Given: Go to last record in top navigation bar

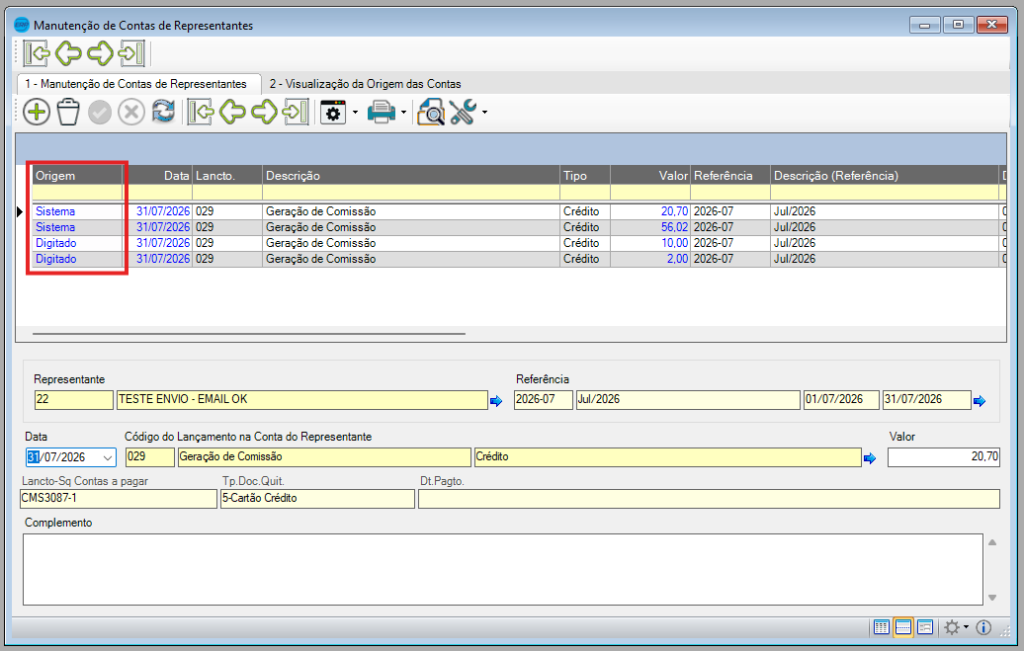Looking at the screenshot, I should coord(131,53).
